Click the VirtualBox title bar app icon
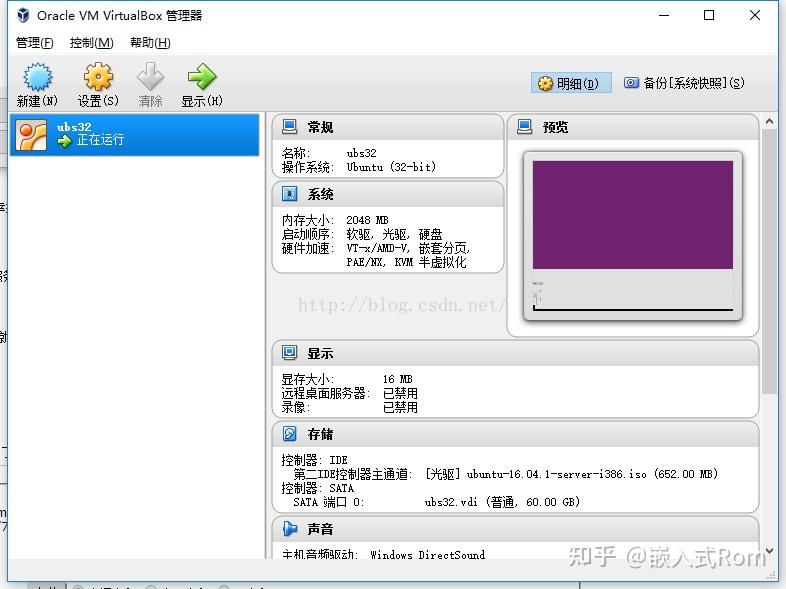 23,16
